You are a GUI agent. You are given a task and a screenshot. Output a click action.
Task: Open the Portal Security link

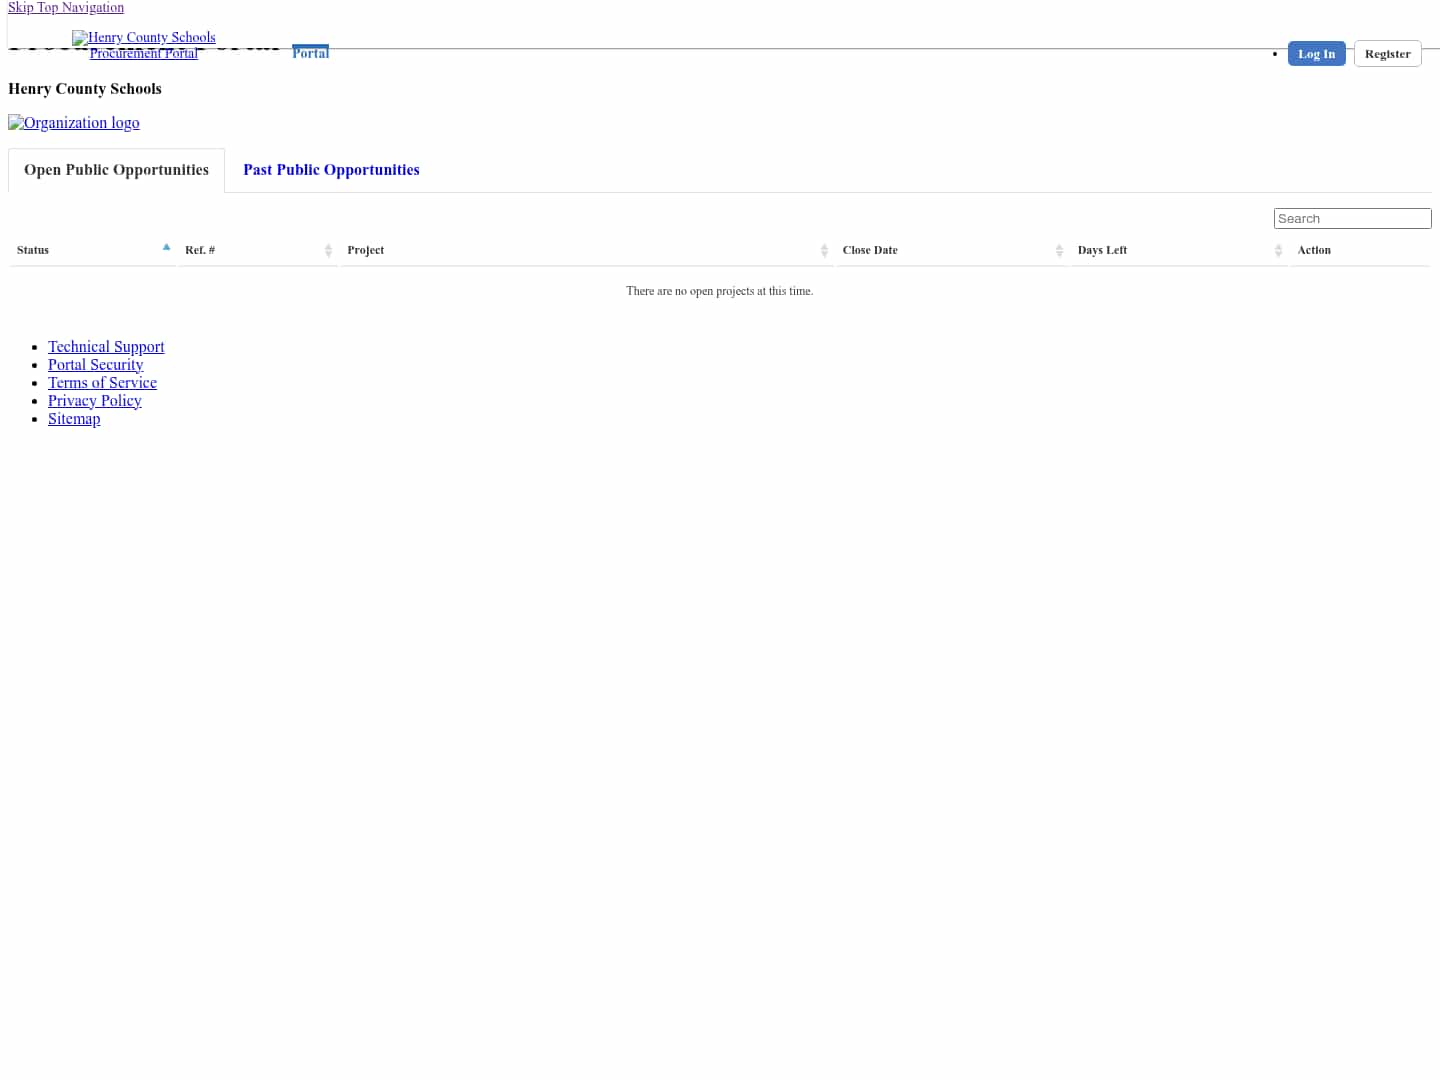pos(96,365)
